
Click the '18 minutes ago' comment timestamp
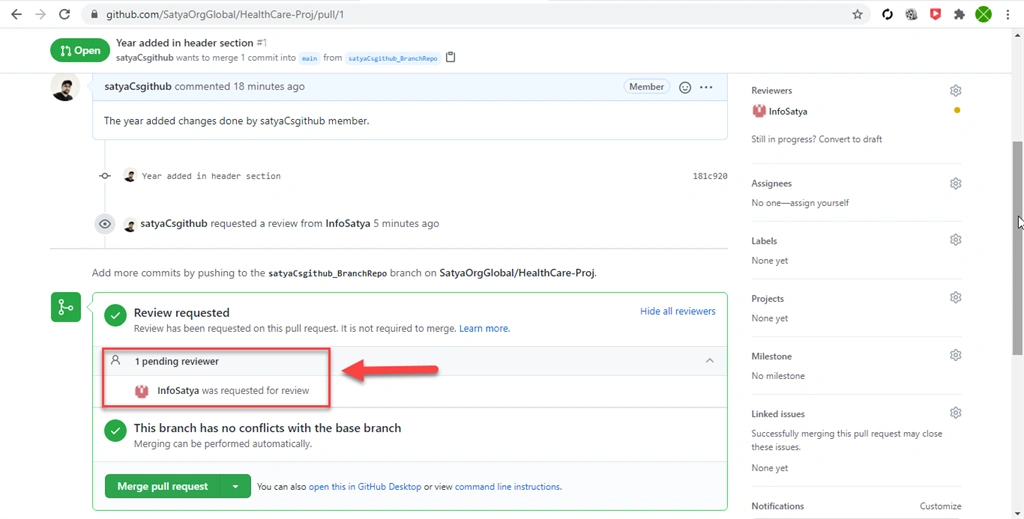click(269, 86)
